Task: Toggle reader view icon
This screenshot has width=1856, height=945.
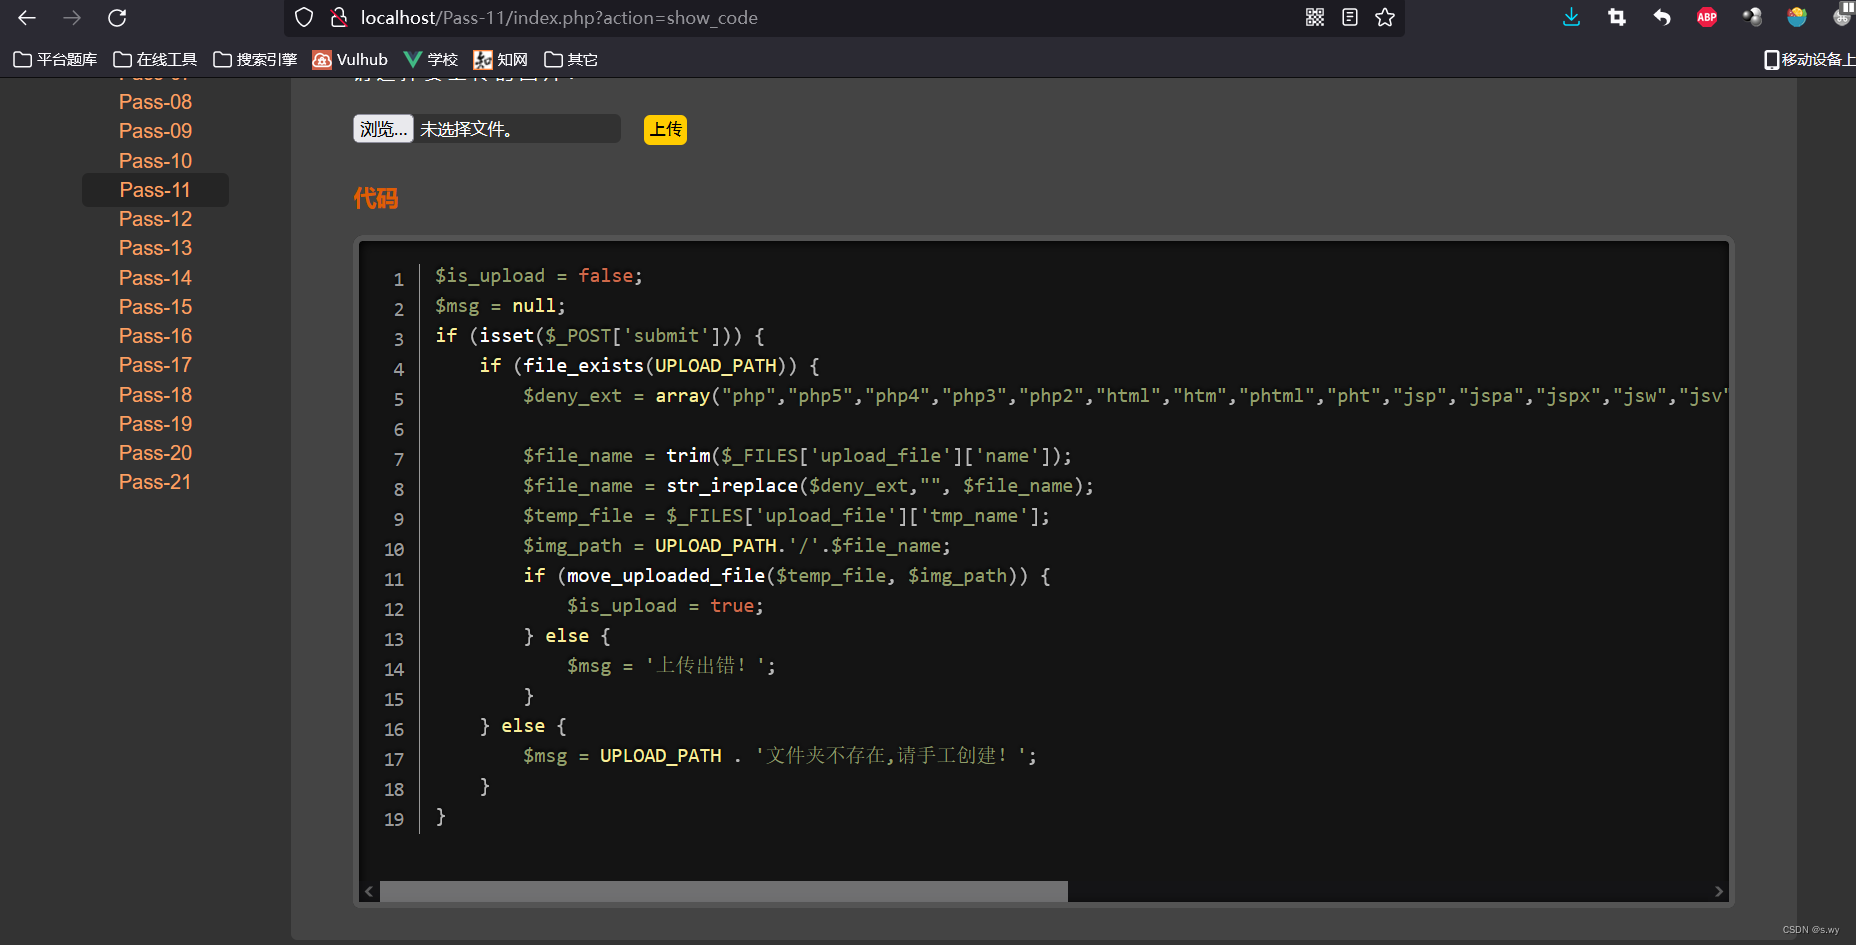Action: click(x=1350, y=17)
